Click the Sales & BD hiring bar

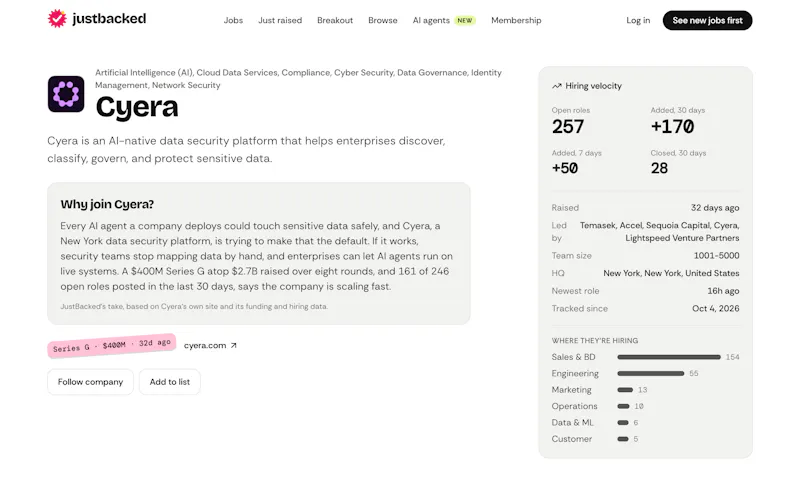click(669, 357)
